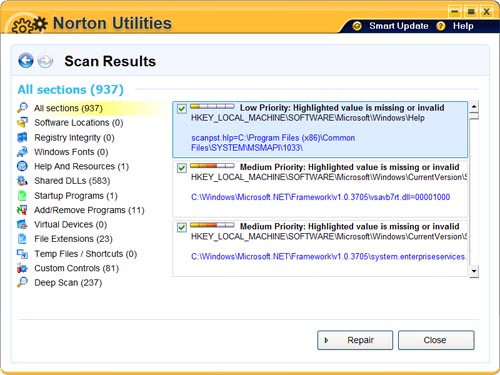Click the Repair button

pos(355,340)
